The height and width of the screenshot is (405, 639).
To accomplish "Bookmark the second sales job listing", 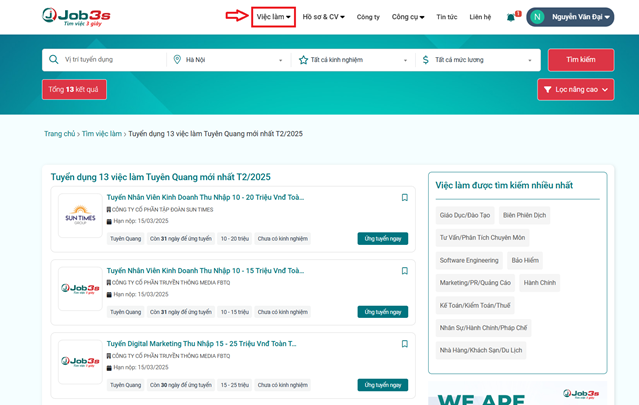I will point(405,271).
